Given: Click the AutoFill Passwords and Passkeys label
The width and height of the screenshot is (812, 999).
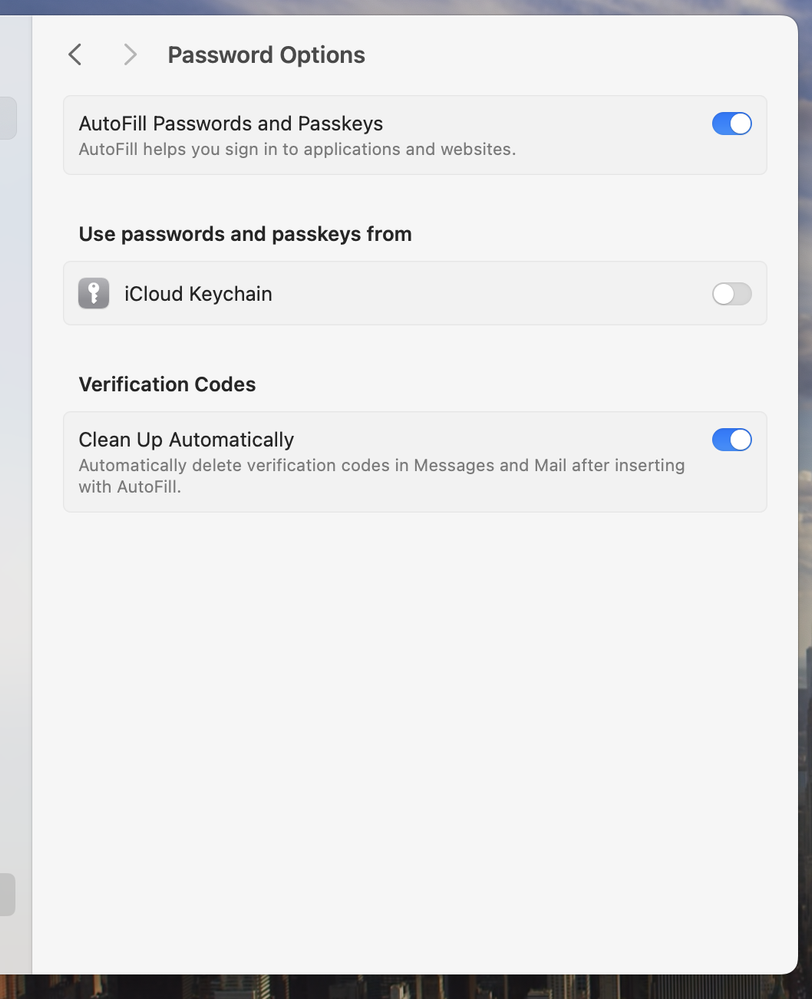Looking at the screenshot, I should point(231,124).
